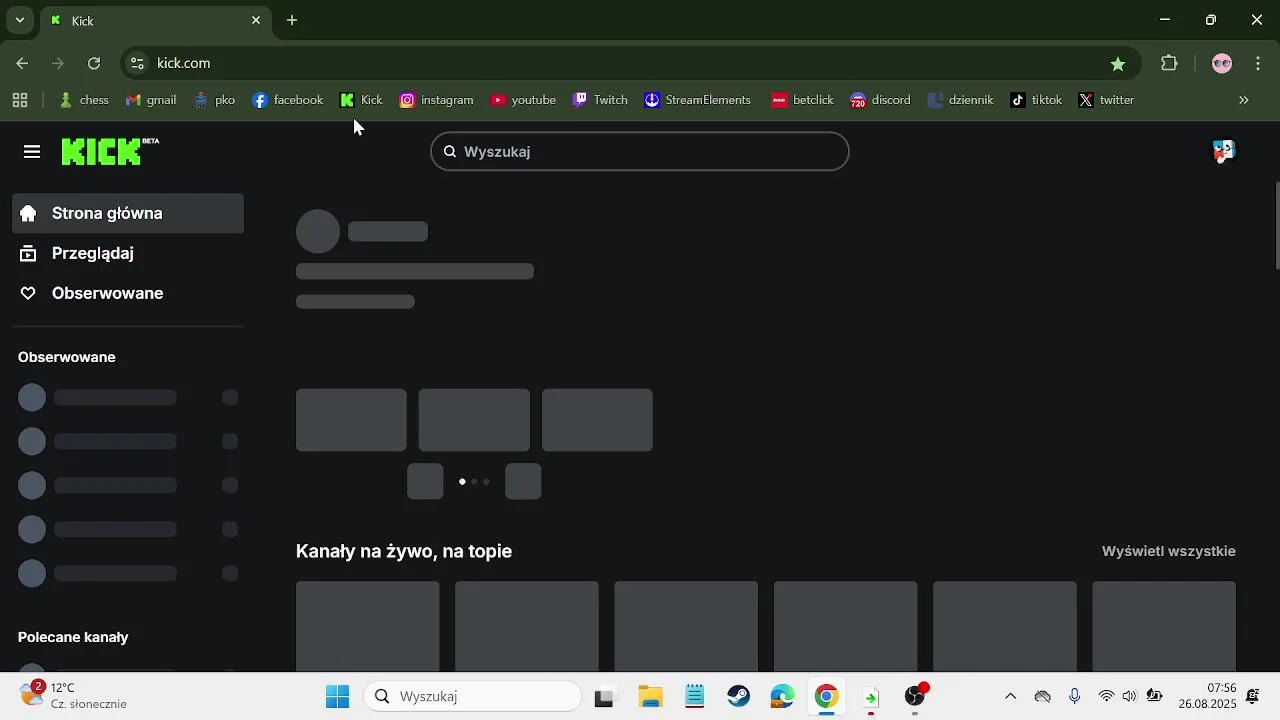Open the Kick hamburger sidebar menu
The height and width of the screenshot is (720, 1280).
click(32, 152)
